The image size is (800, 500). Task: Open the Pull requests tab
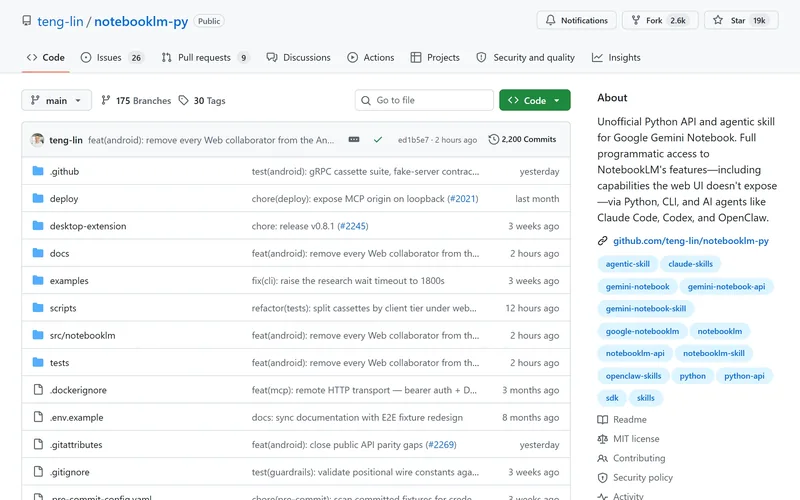click(205, 58)
